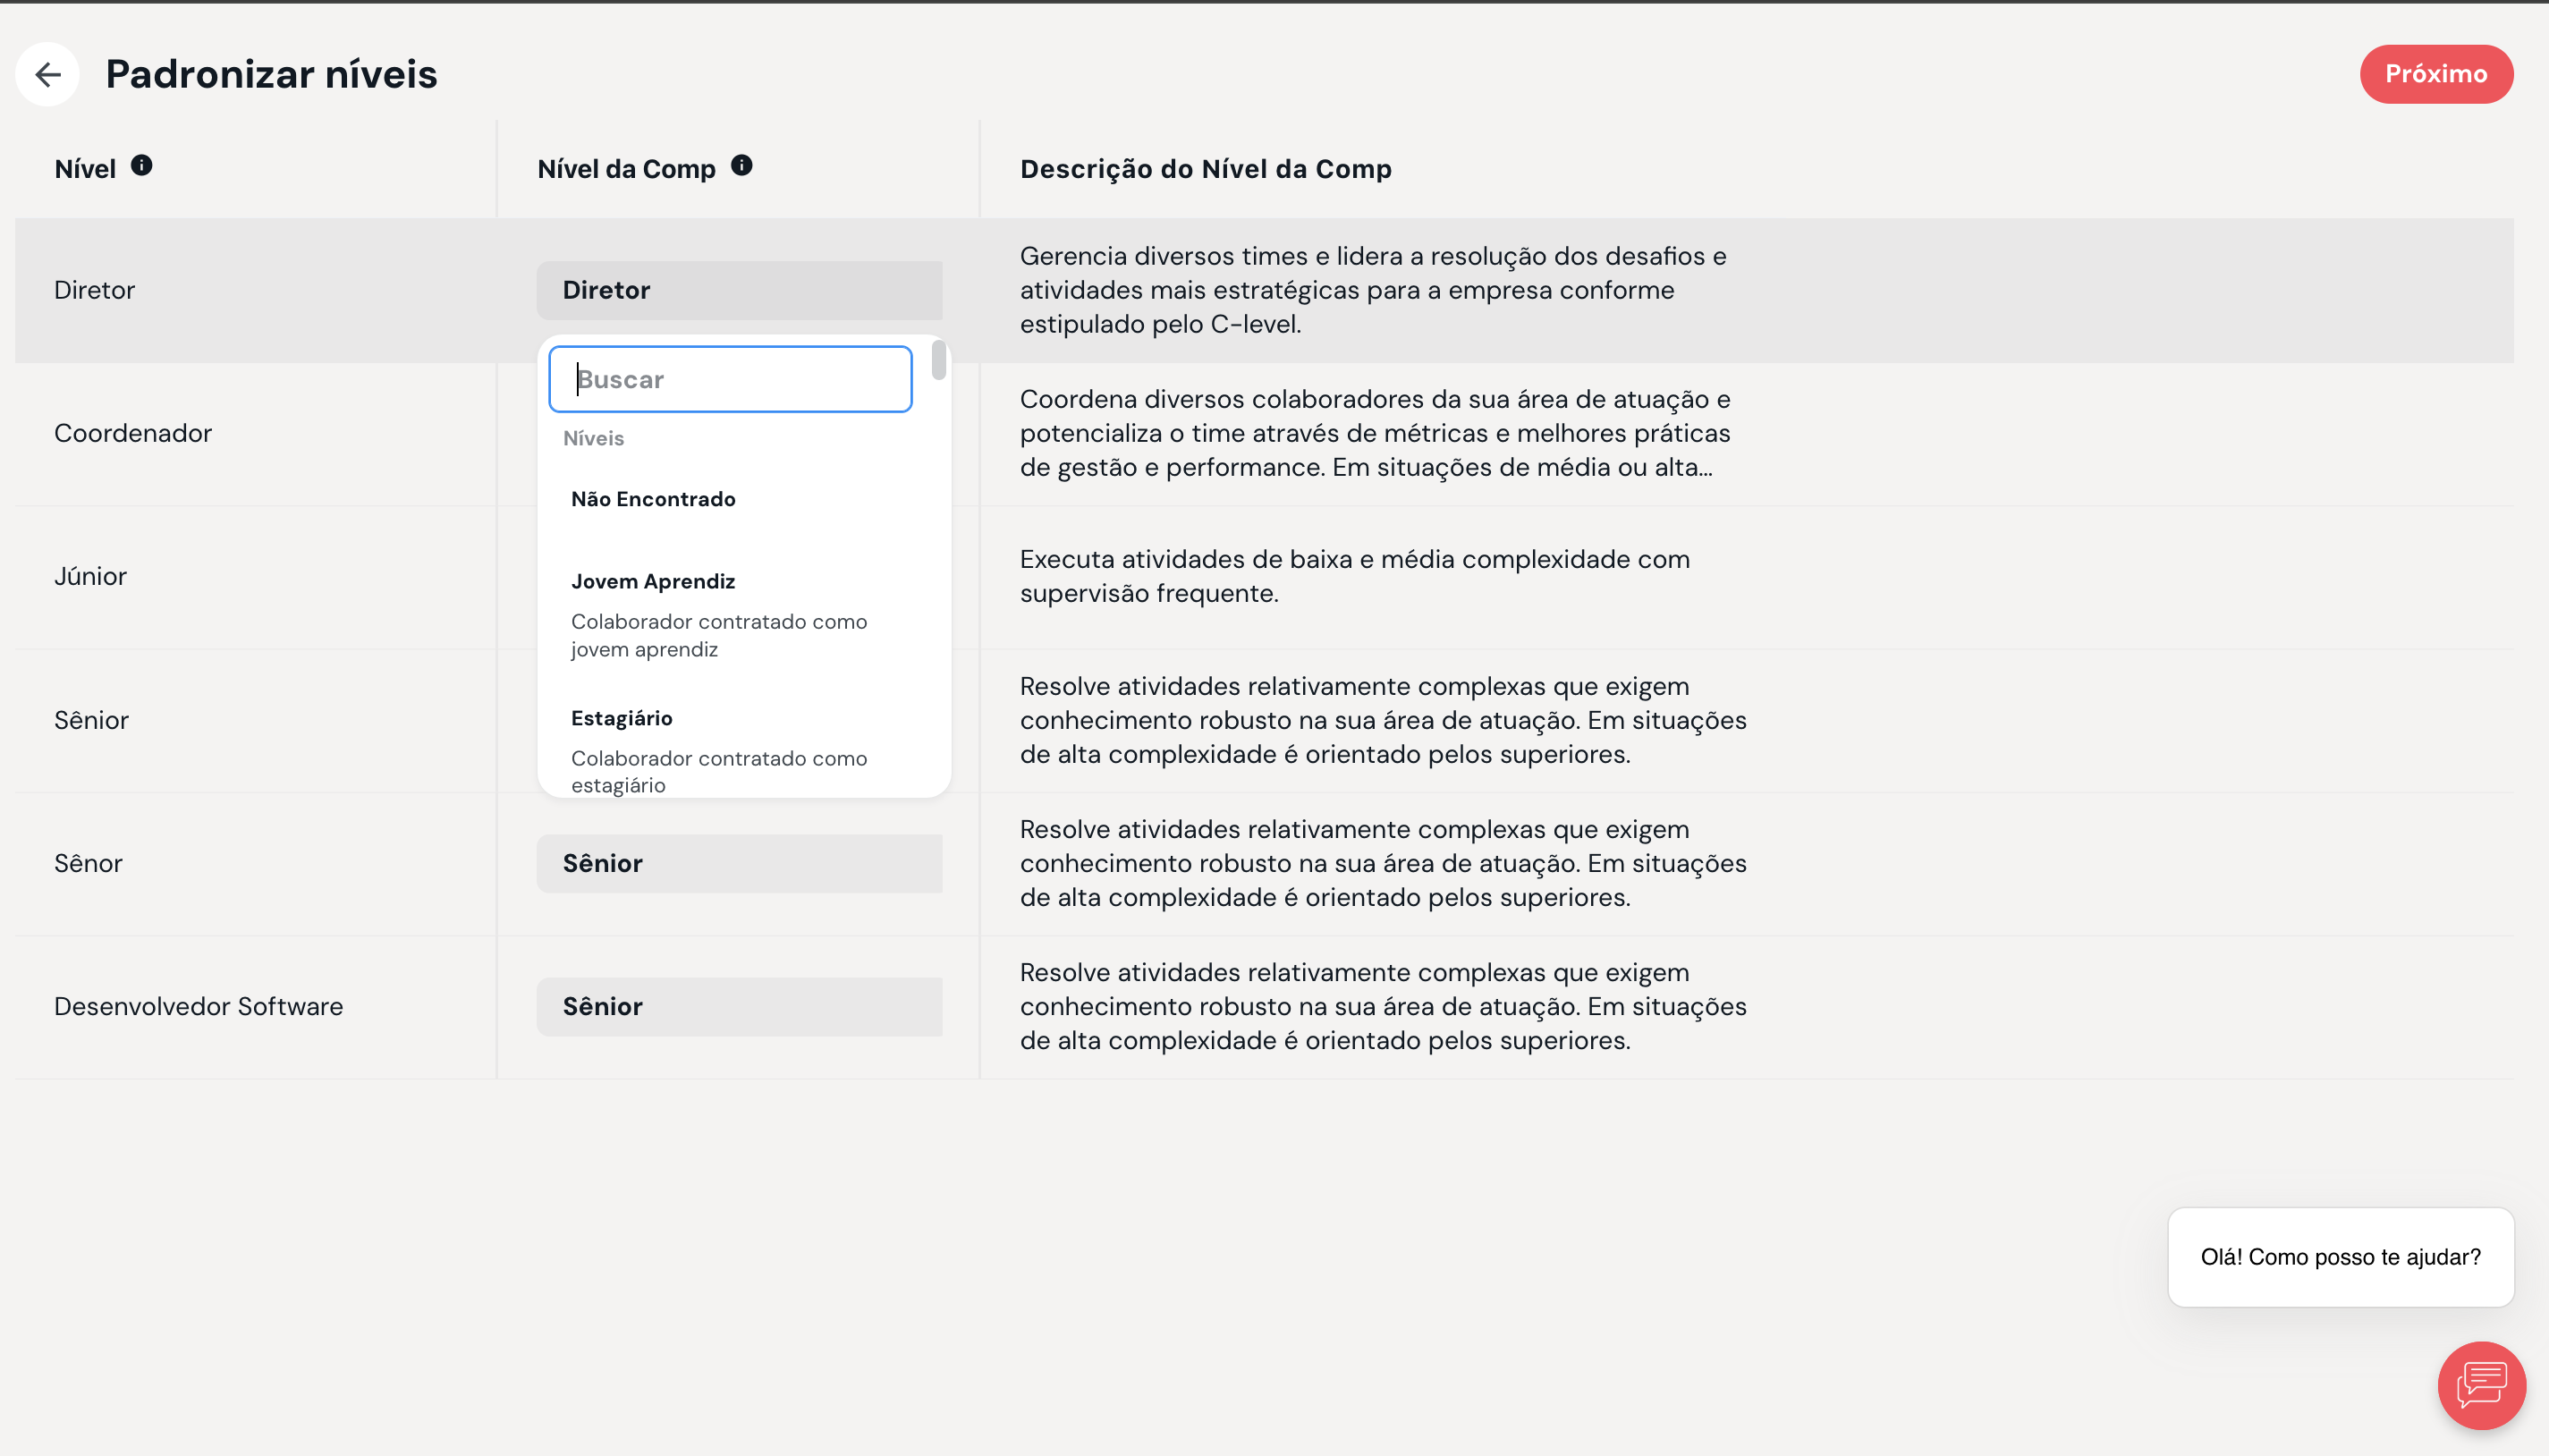Open the Diretor level dropdown
Viewport: 2549px width, 1456px height.
739,290
